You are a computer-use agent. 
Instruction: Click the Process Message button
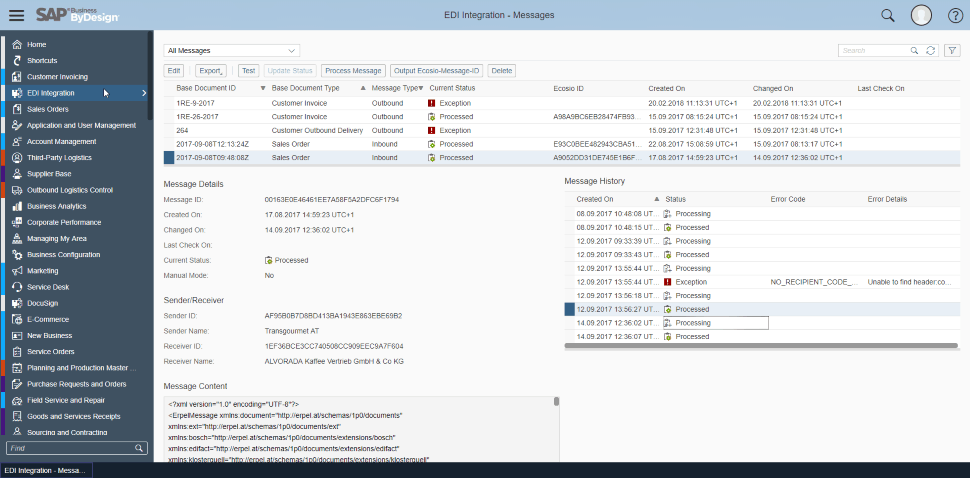[x=353, y=71]
